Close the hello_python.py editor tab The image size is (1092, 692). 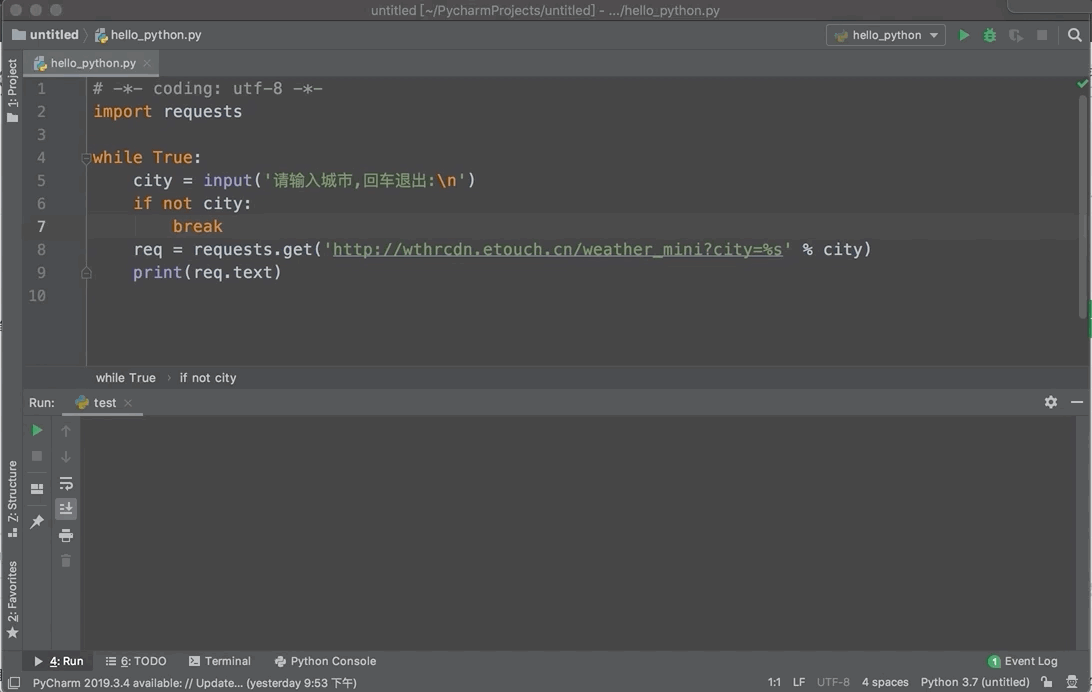pyautogui.click(x=147, y=63)
